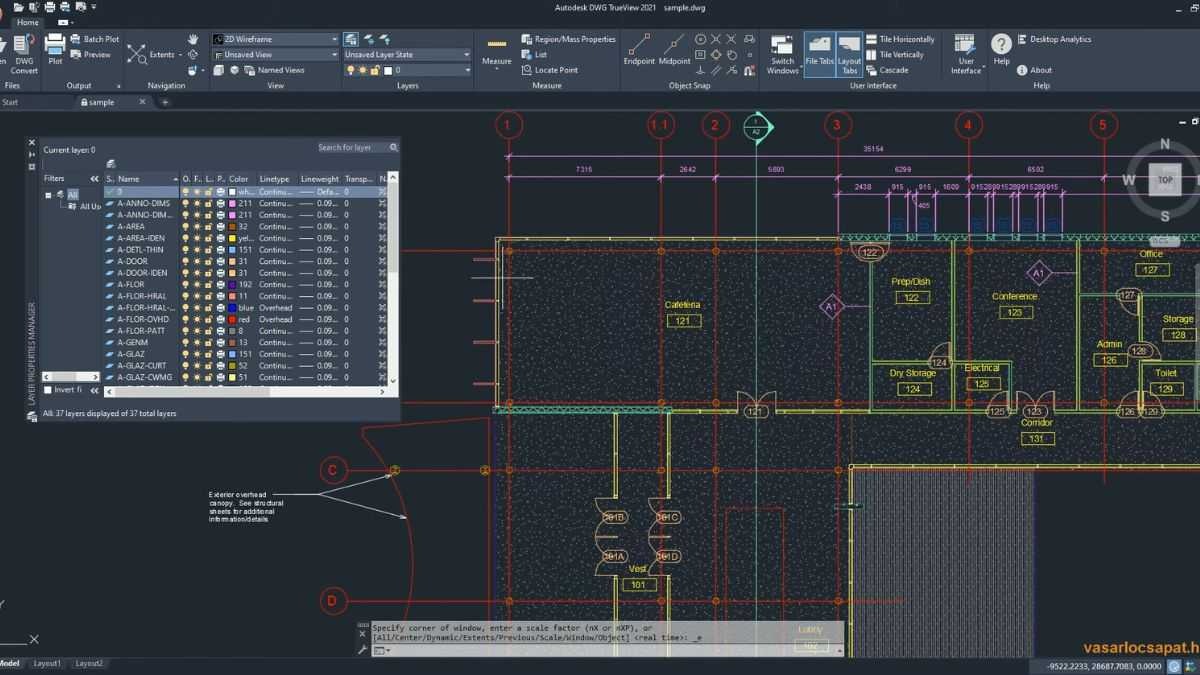This screenshot has height=675, width=1200.
Task: Collapse the All filter tree node
Action: [x=49, y=195]
